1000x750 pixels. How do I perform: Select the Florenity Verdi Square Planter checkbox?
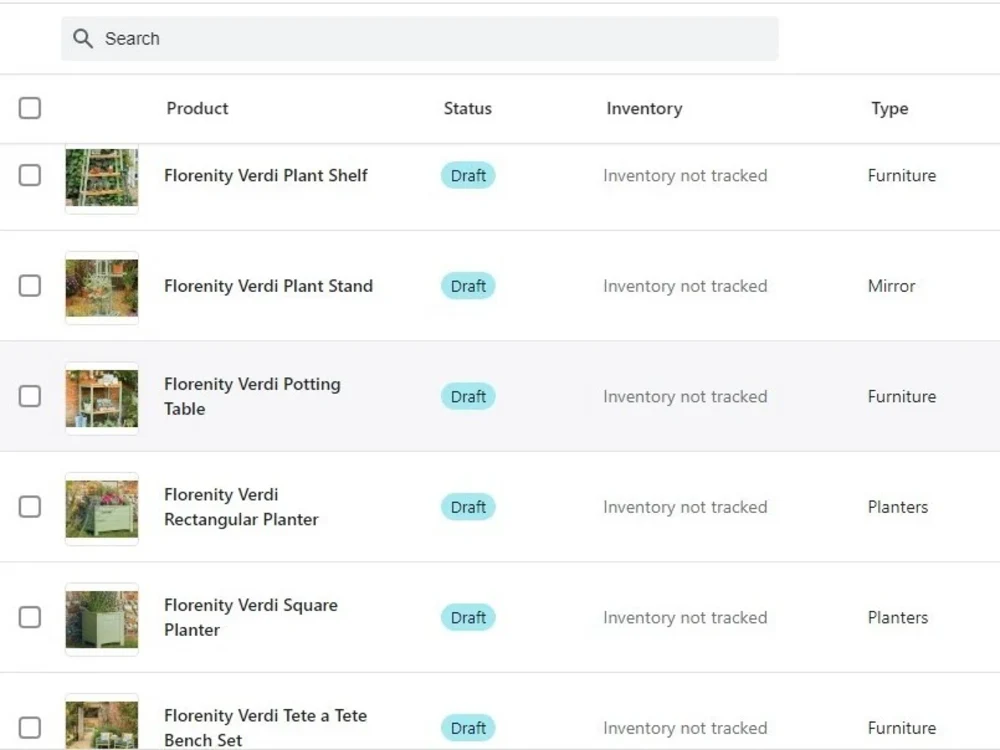[30, 617]
